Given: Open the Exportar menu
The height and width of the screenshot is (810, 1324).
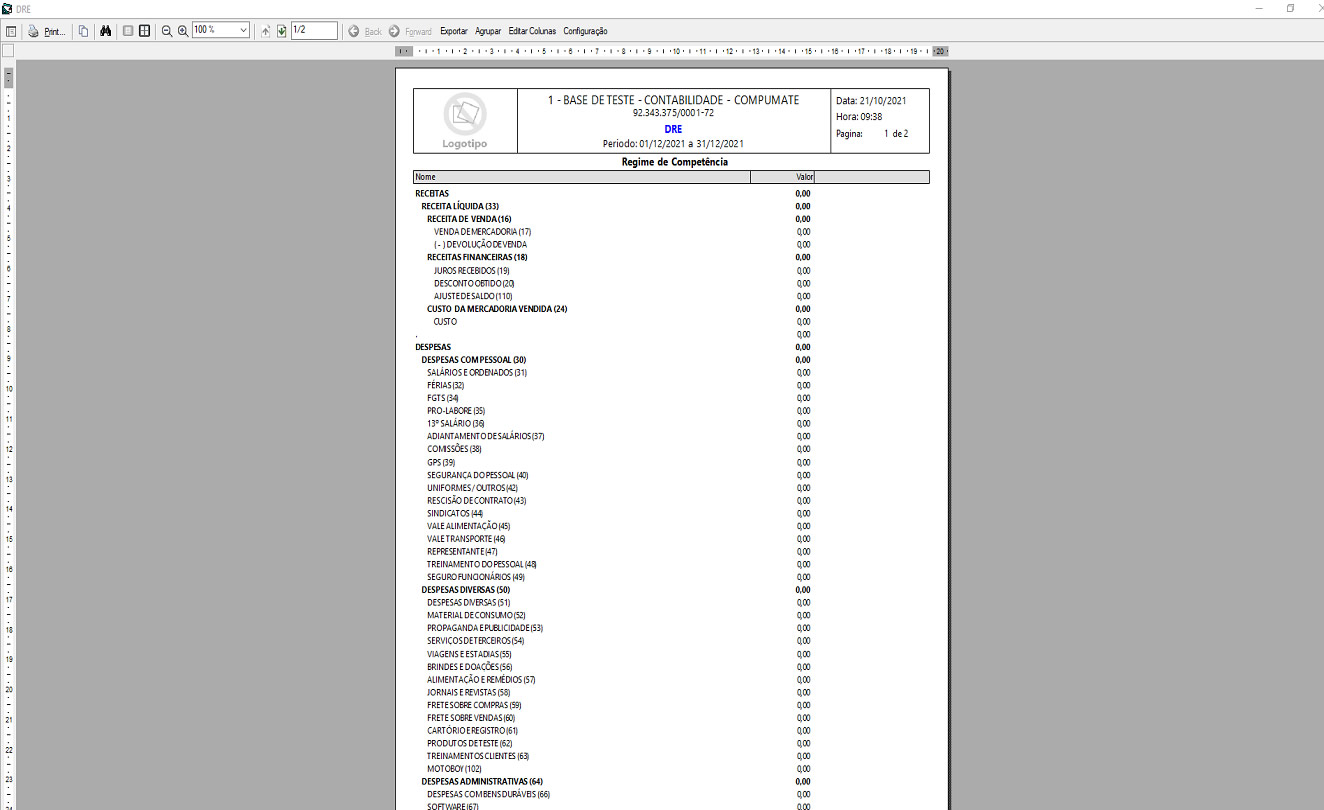Looking at the screenshot, I should (454, 31).
